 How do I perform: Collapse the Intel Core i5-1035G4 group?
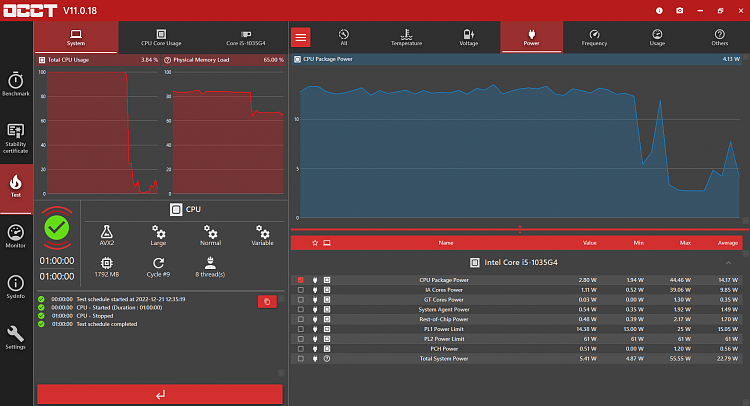coord(728,263)
